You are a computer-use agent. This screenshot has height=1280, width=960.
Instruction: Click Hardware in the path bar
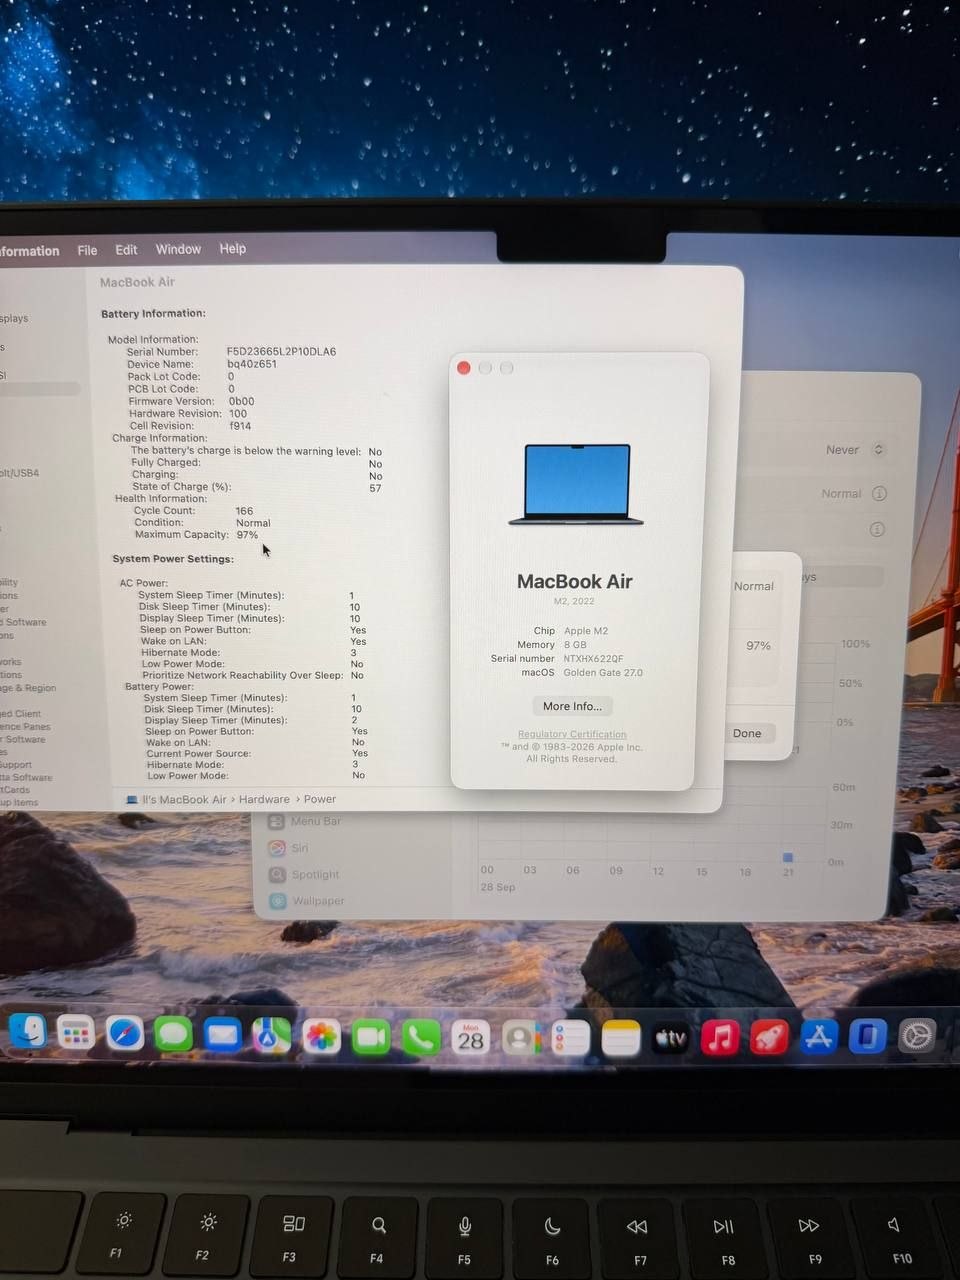coord(264,800)
